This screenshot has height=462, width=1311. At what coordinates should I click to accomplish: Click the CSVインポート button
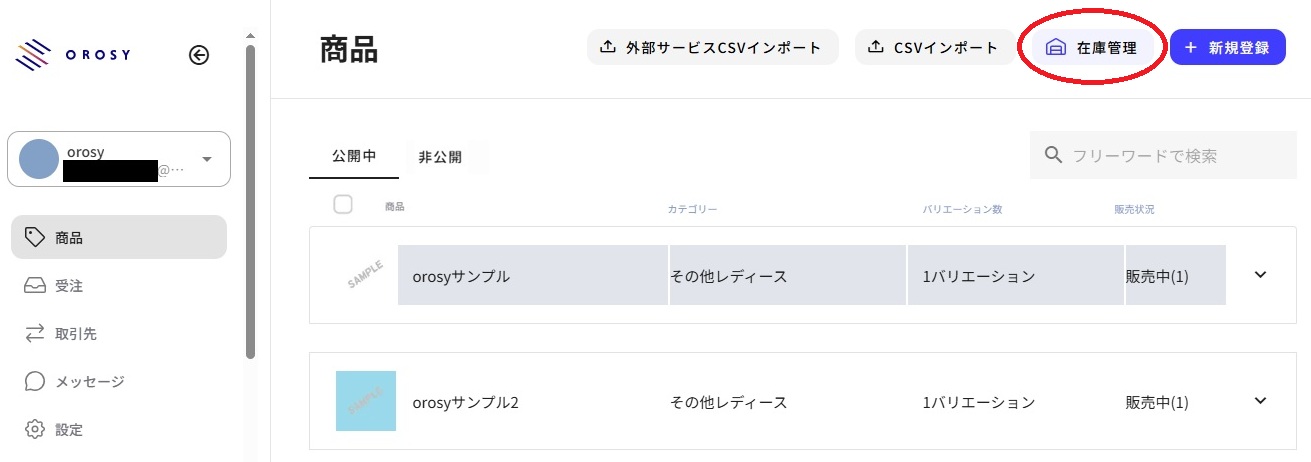(x=932, y=47)
